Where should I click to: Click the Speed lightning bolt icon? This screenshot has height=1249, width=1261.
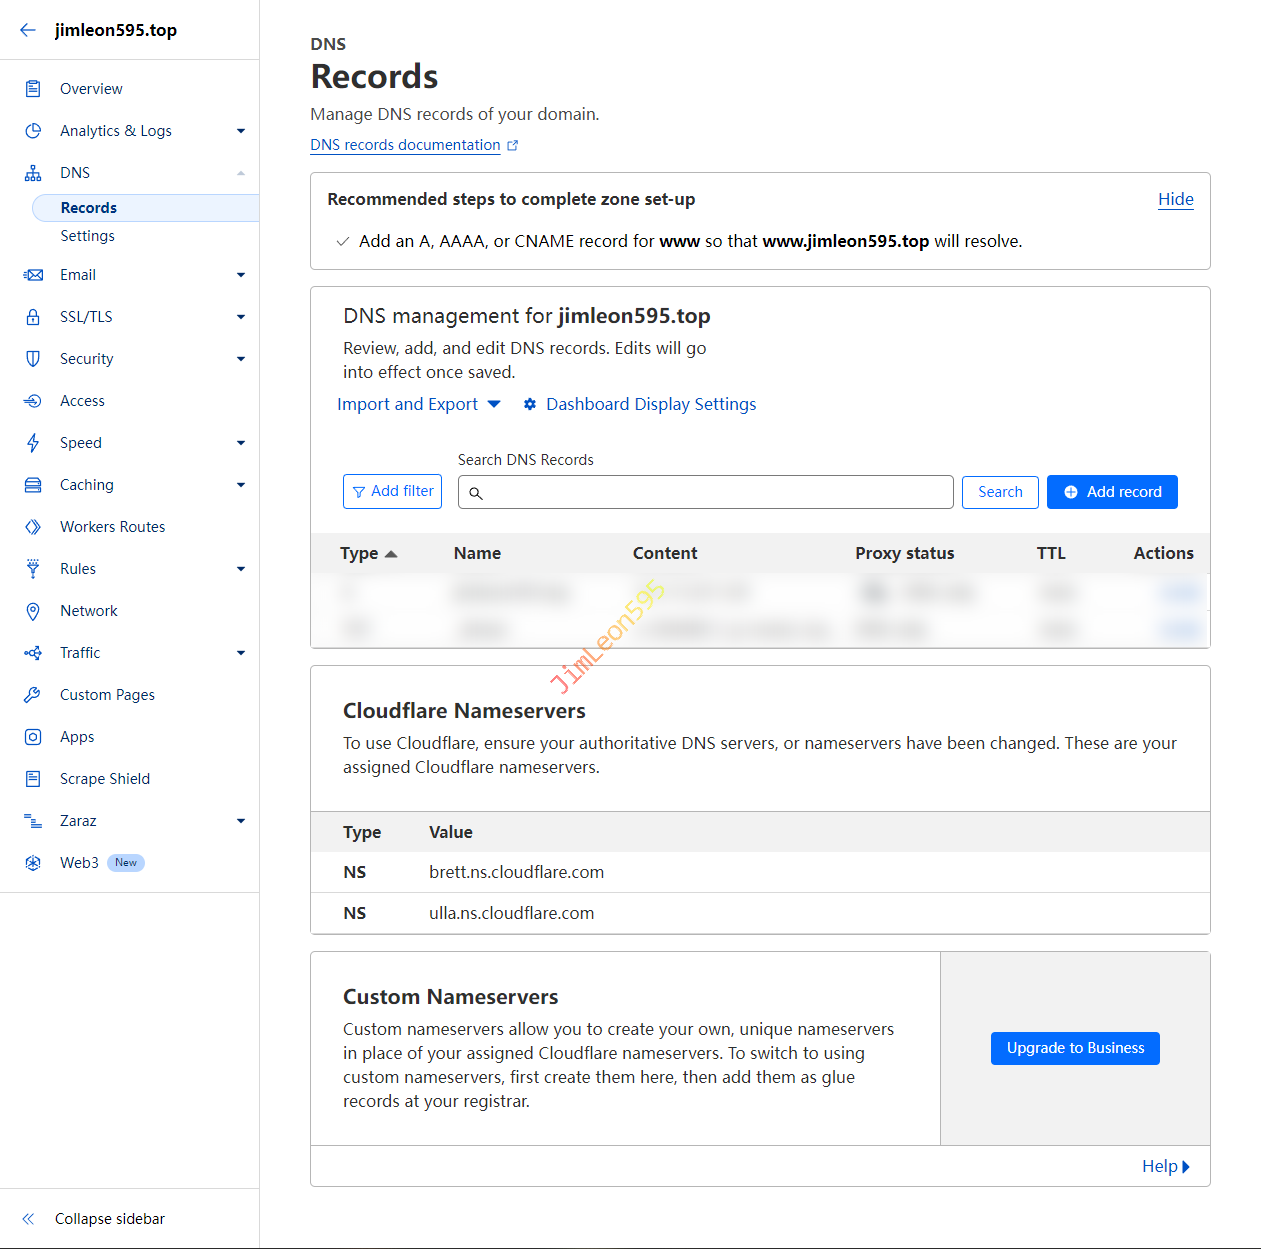[x=33, y=443]
